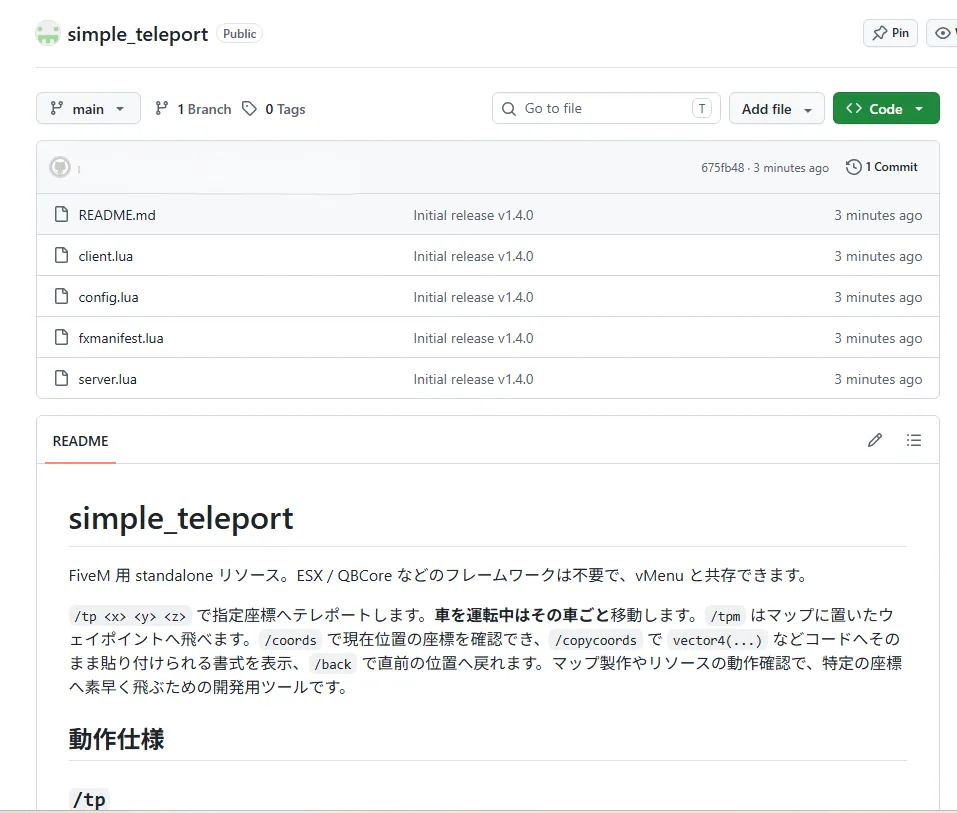The height and width of the screenshot is (813, 957).
Task: Open the fxmanifest.lua file
Action: tap(121, 338)
